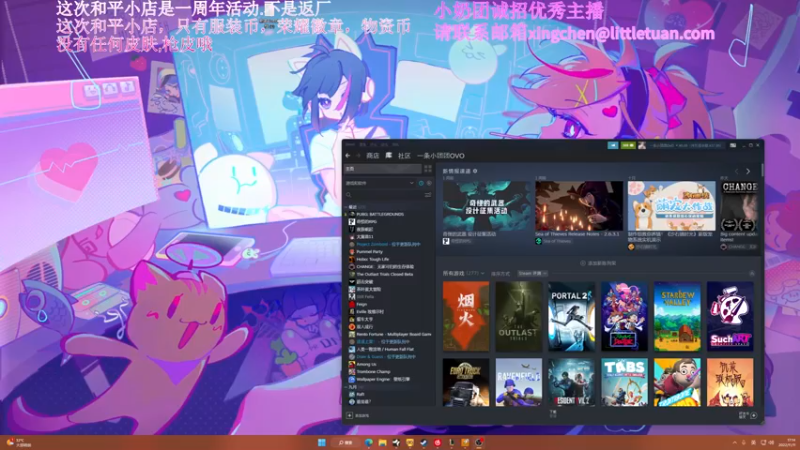Click the add a game plus icon
Viewport: 800px width, 450px height.
349,415
